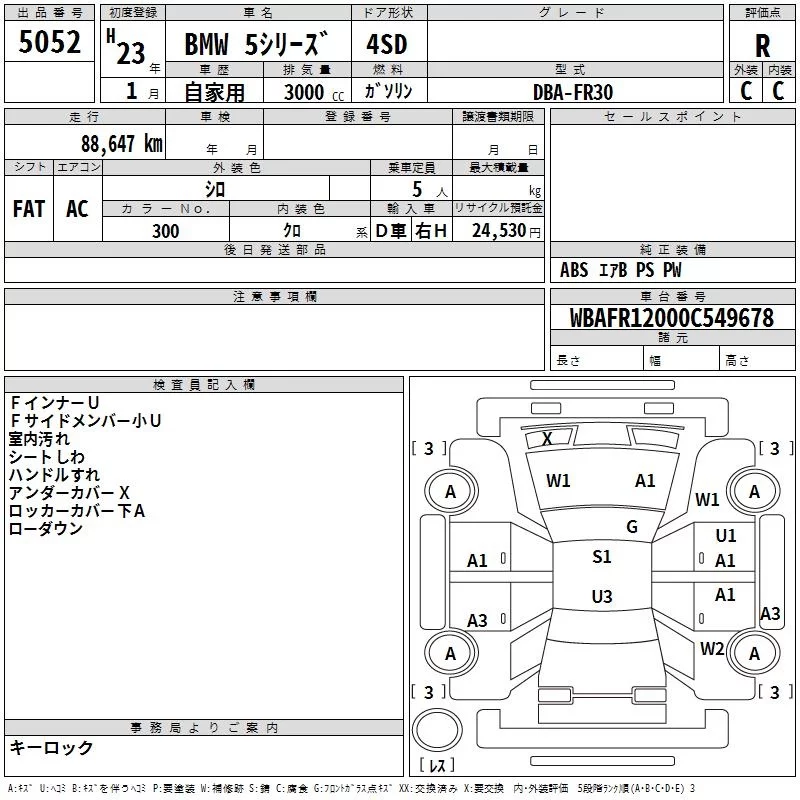Click the X mark on the front bumper

pyautogui.click(x=547, y=439)
